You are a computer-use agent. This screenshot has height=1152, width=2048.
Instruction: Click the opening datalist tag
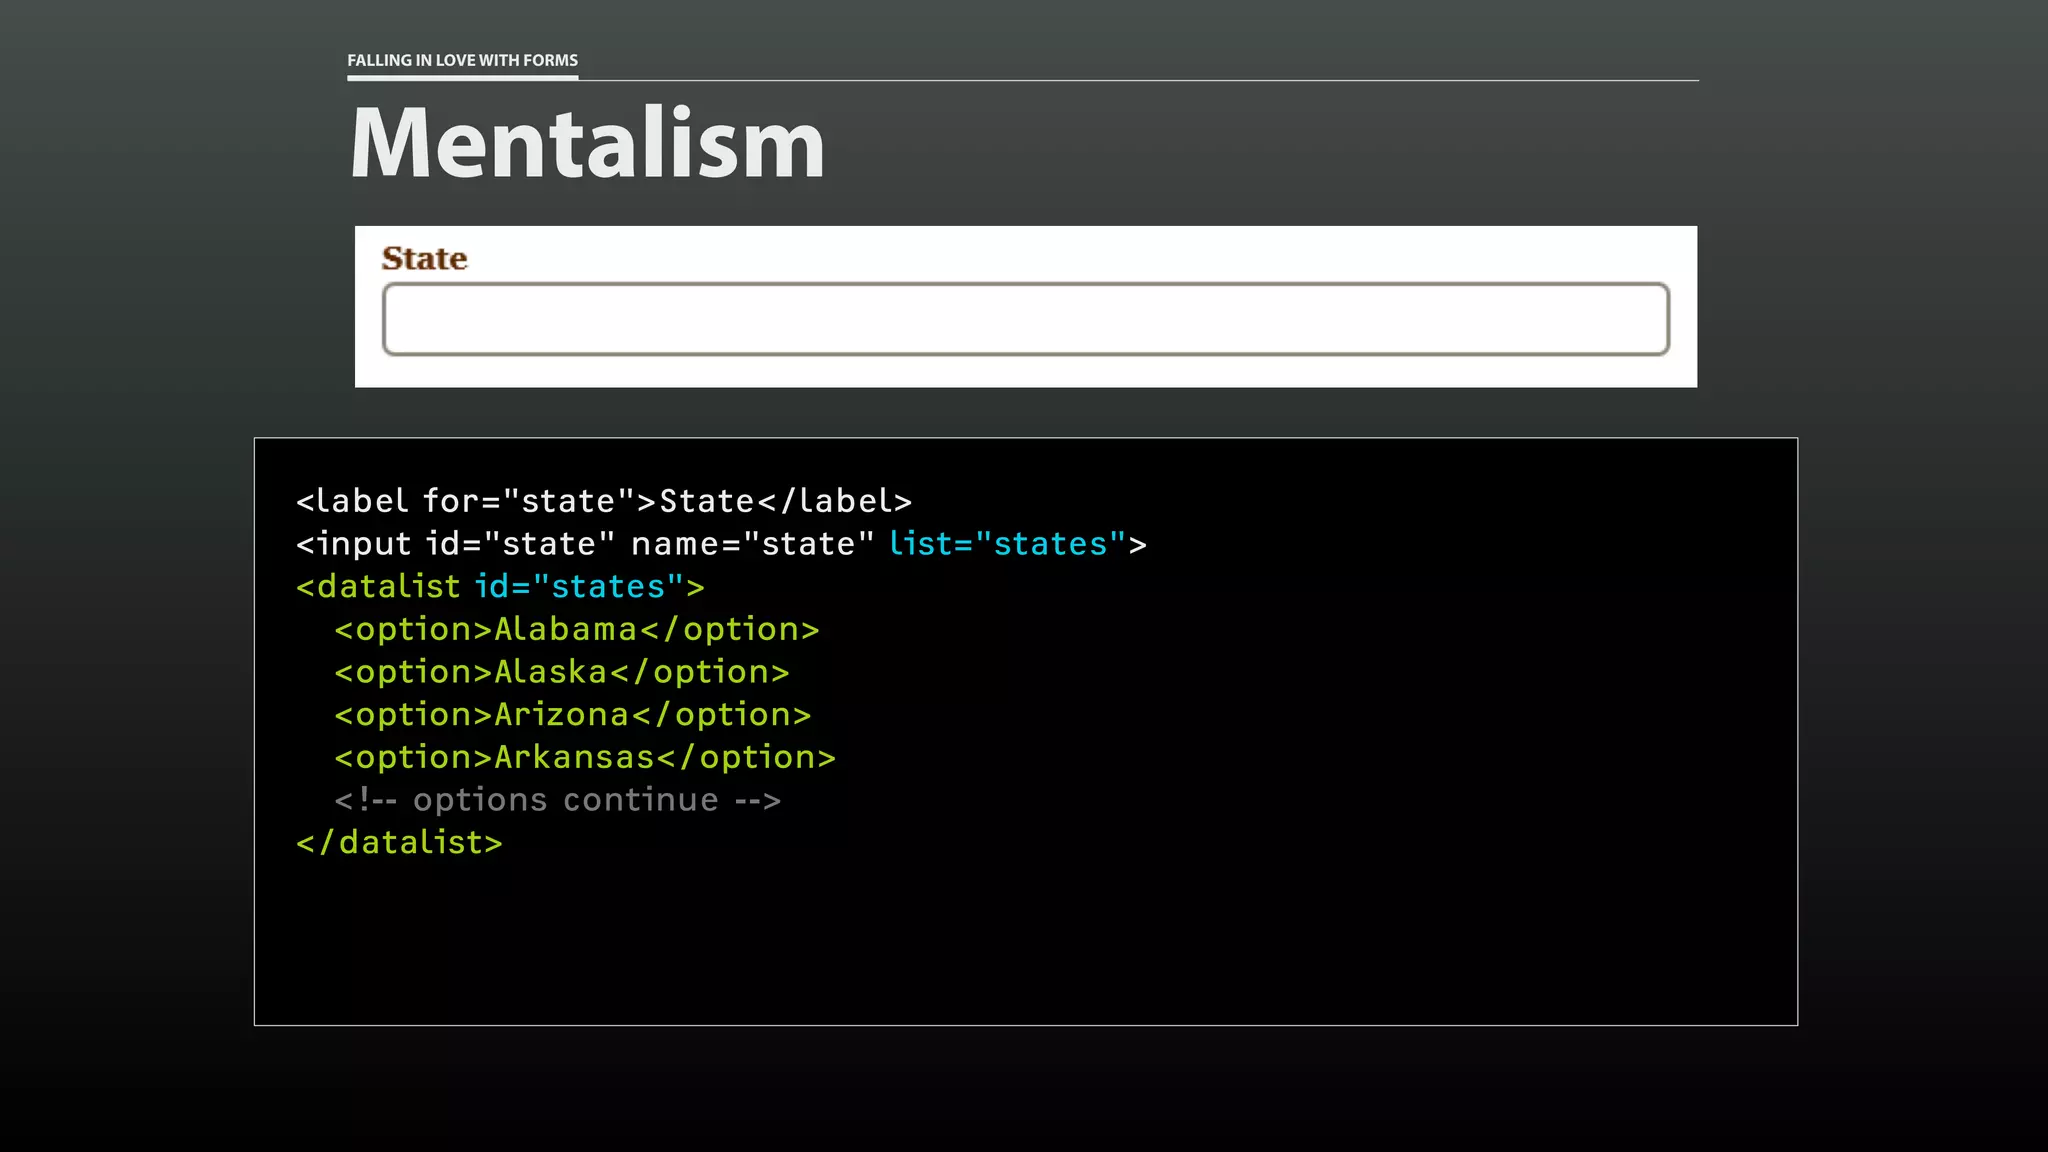coord(378,587)
